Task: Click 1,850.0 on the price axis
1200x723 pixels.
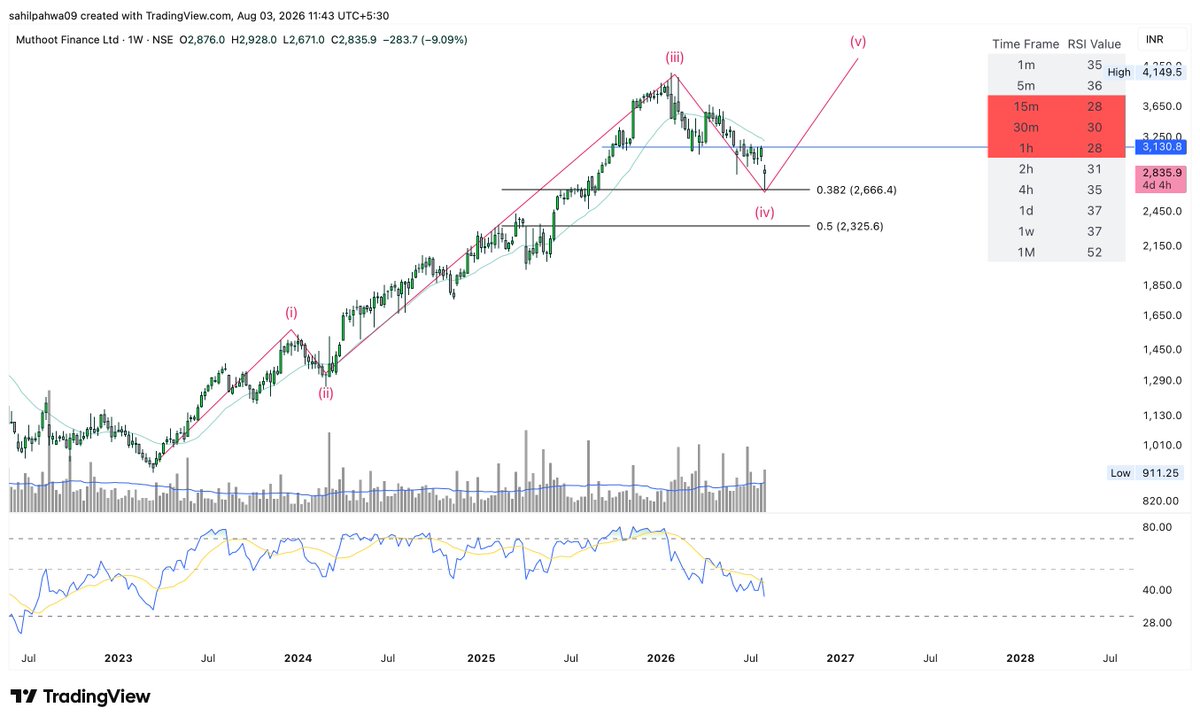Action: (x=1162, y=286)
